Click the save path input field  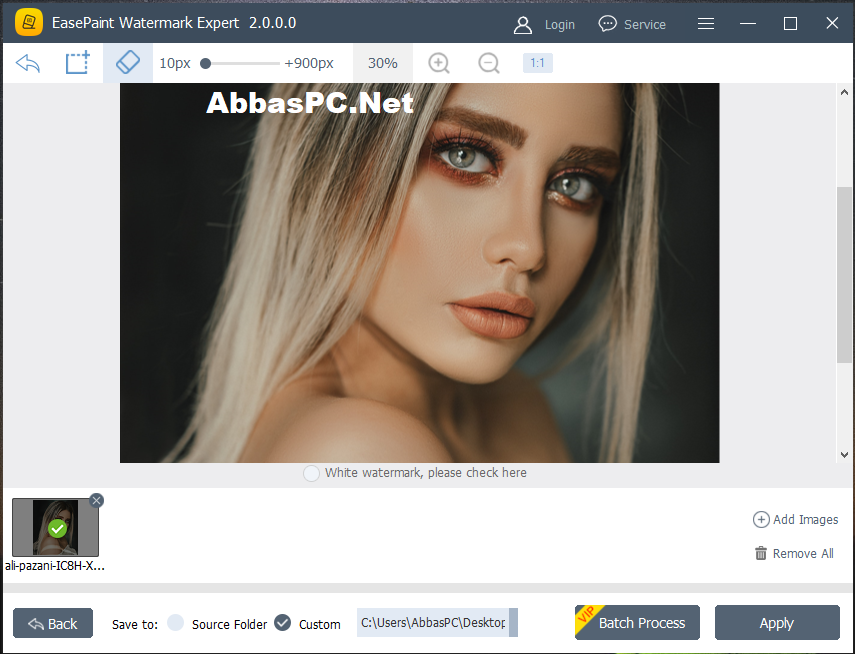click(x=433, y=622)
